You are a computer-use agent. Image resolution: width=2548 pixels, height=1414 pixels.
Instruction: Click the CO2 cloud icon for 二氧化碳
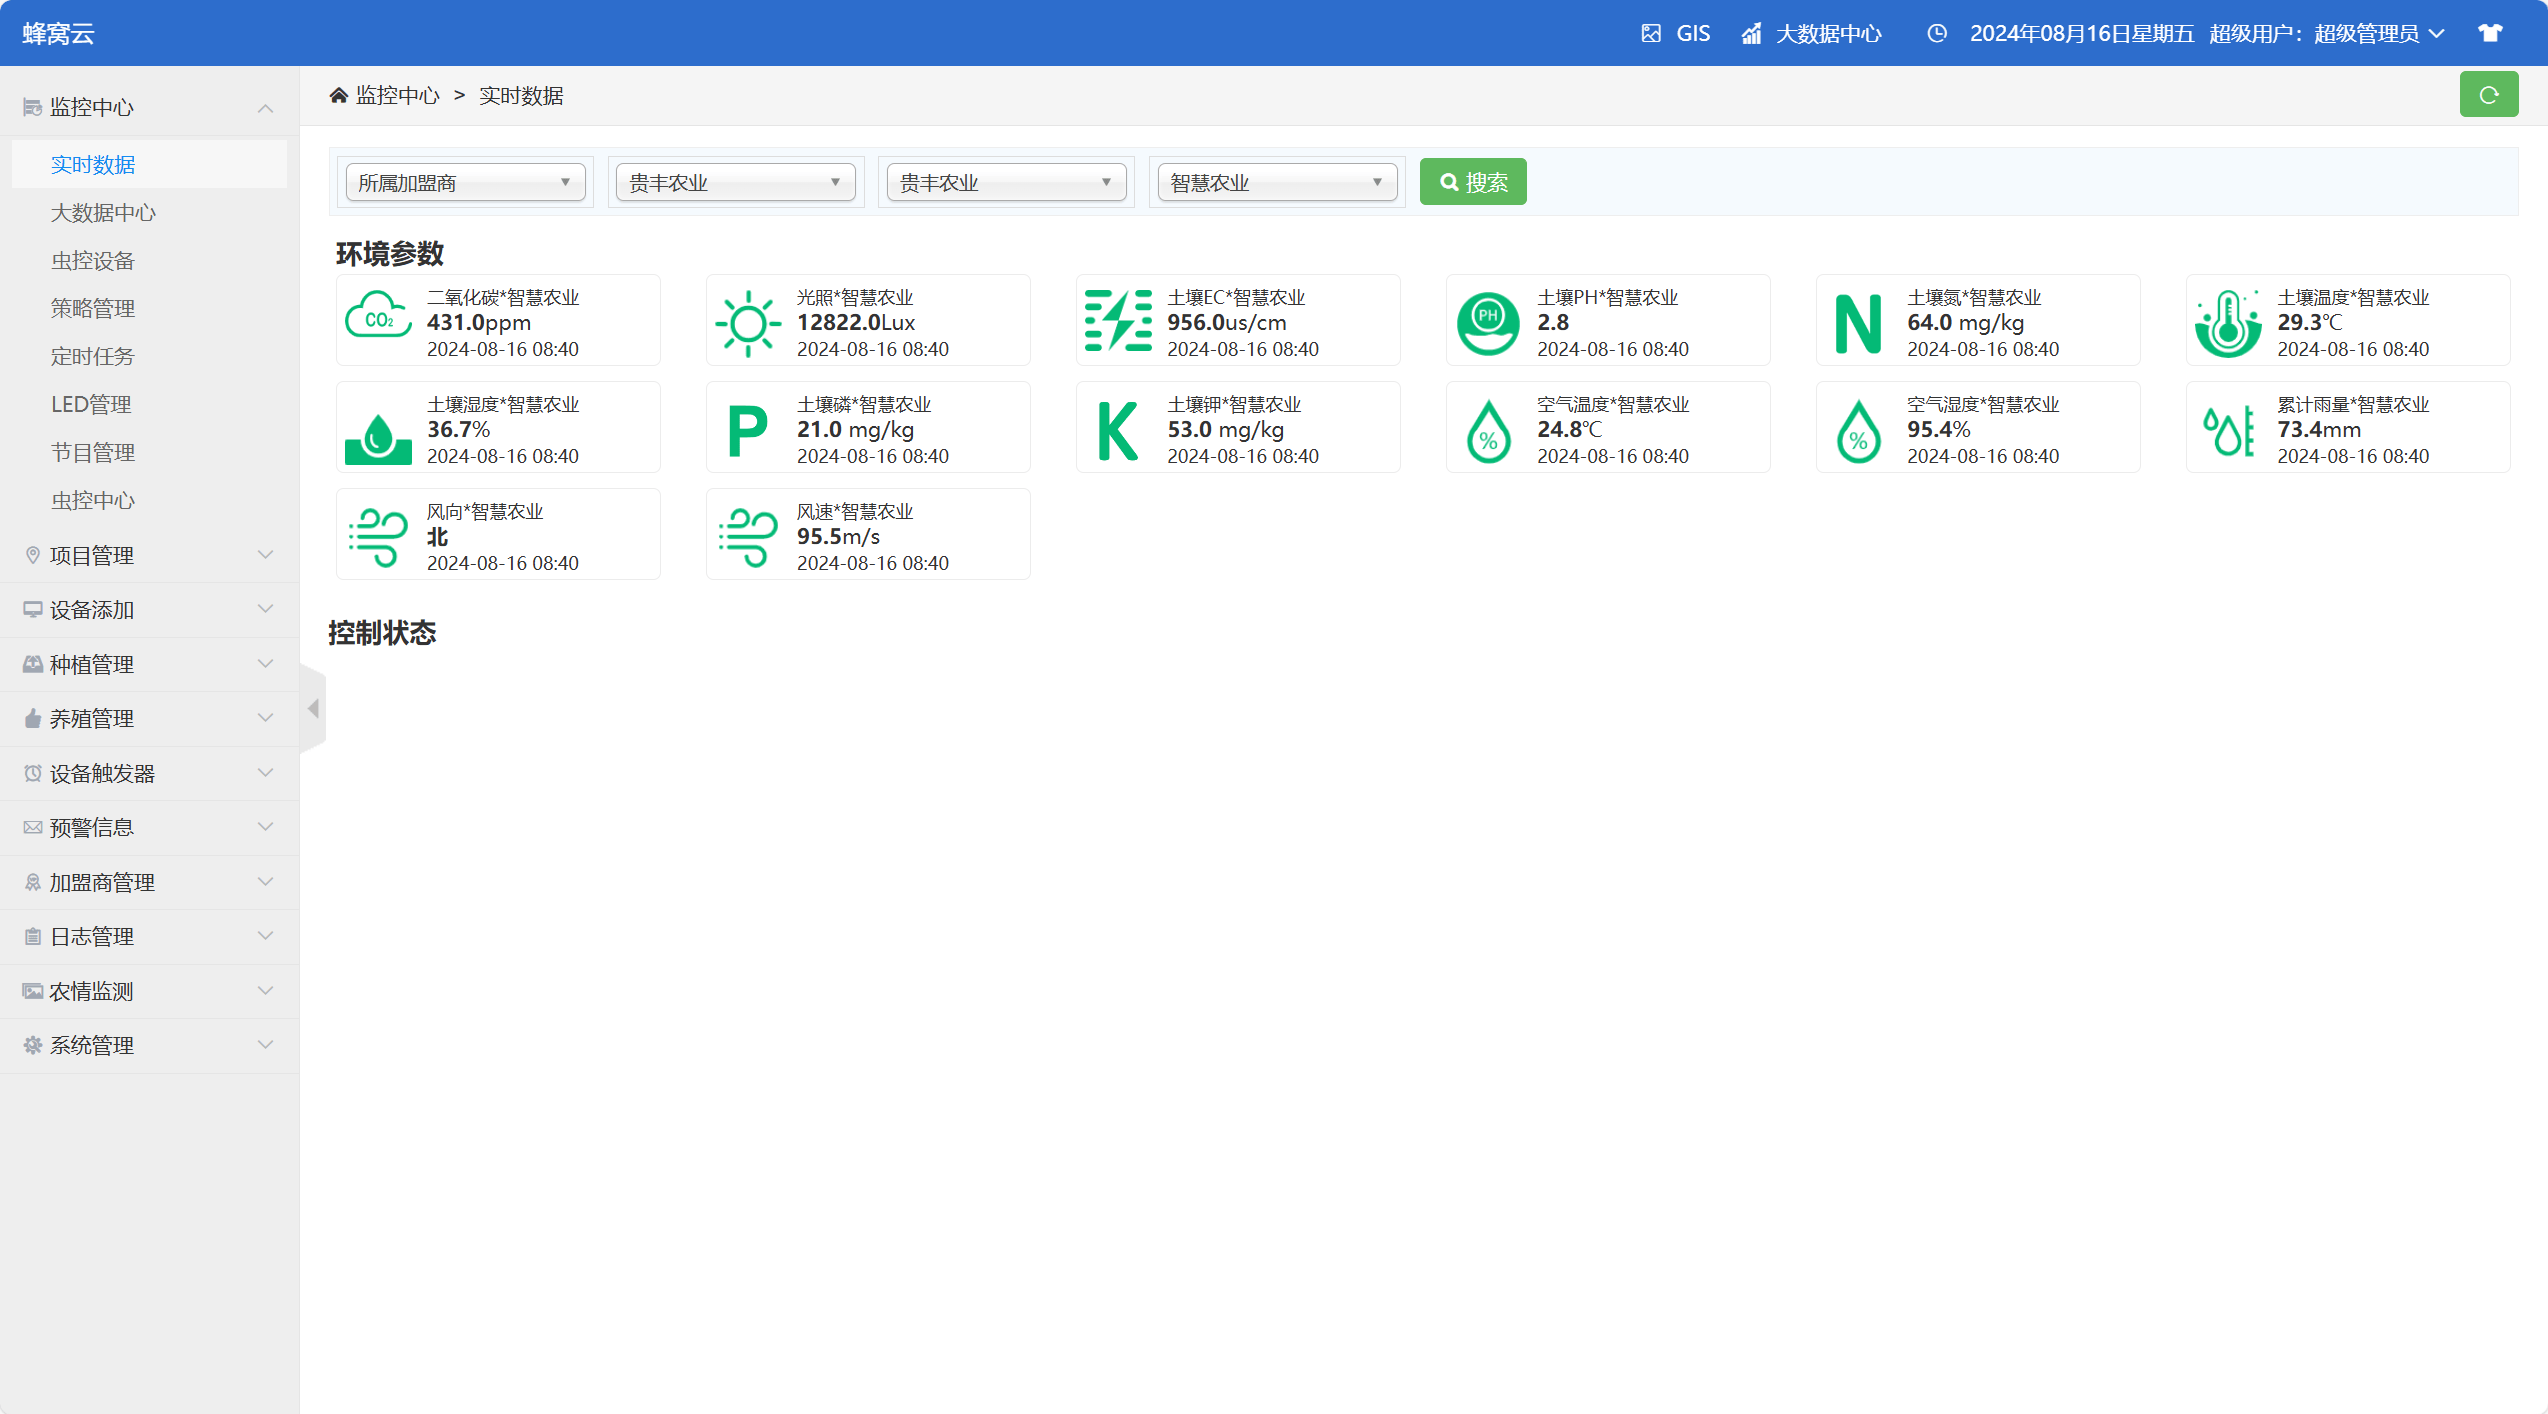click(378, 317)
